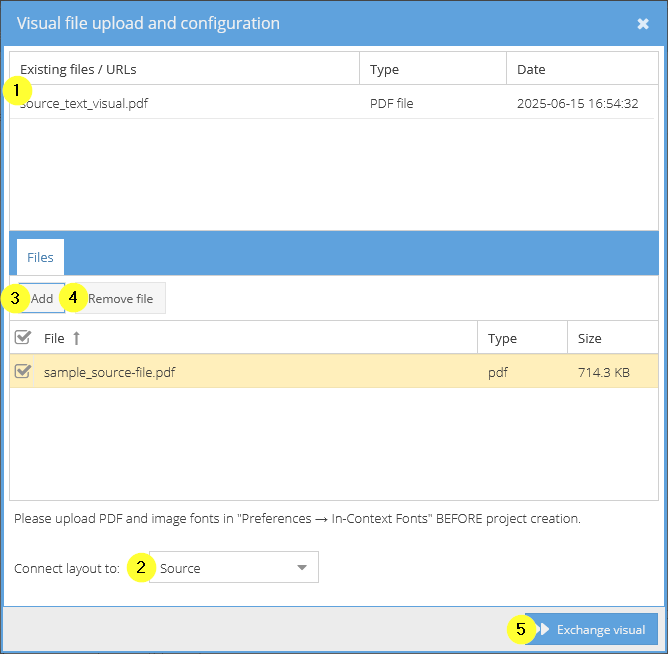Click the 714.3 KB size cell

604,372
